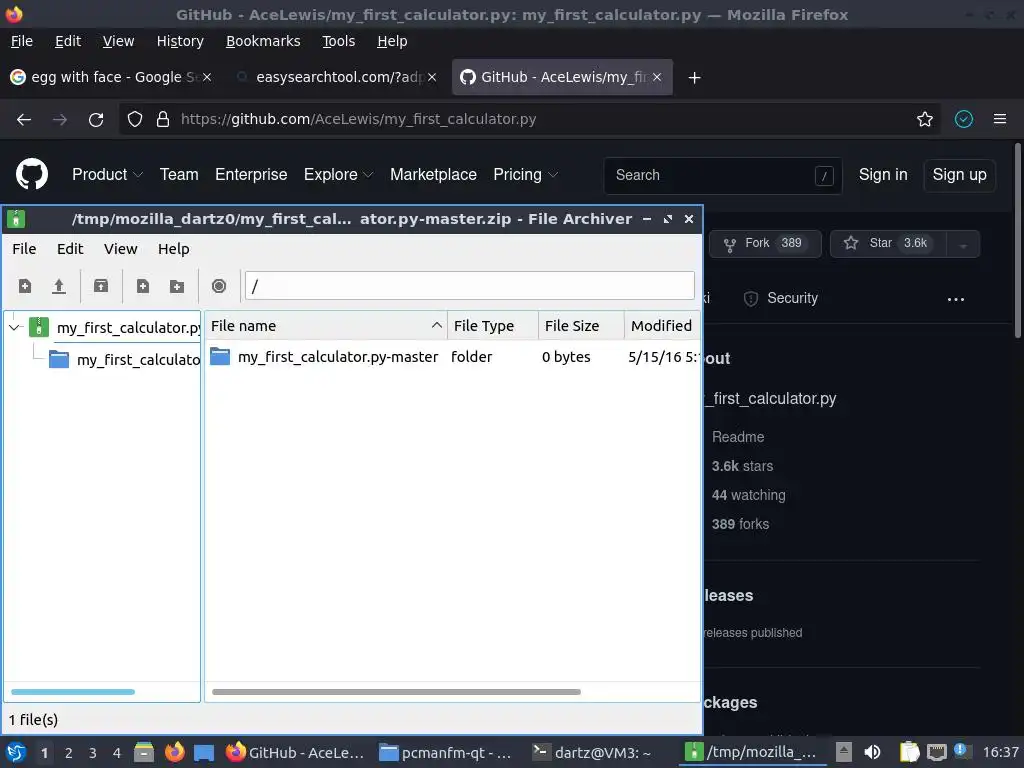Close the easysearchtool.com tab
1024x768 pixels.
point(432,77)
